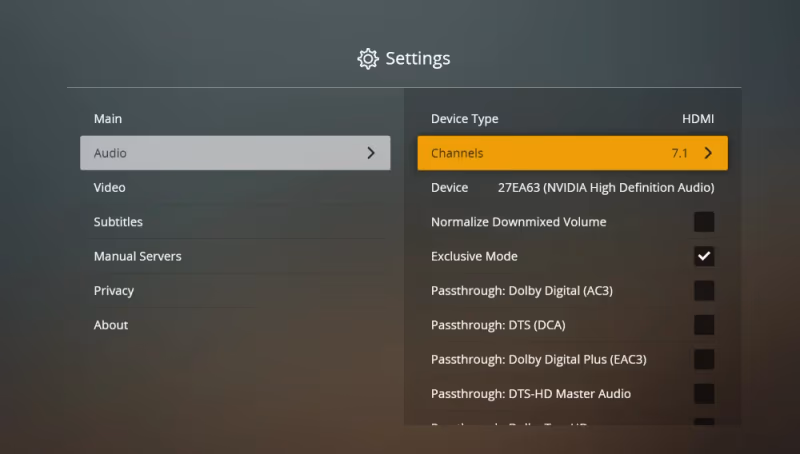Click the Device Type label
This screenshot has width=800, height=454.
pos(465,119)
